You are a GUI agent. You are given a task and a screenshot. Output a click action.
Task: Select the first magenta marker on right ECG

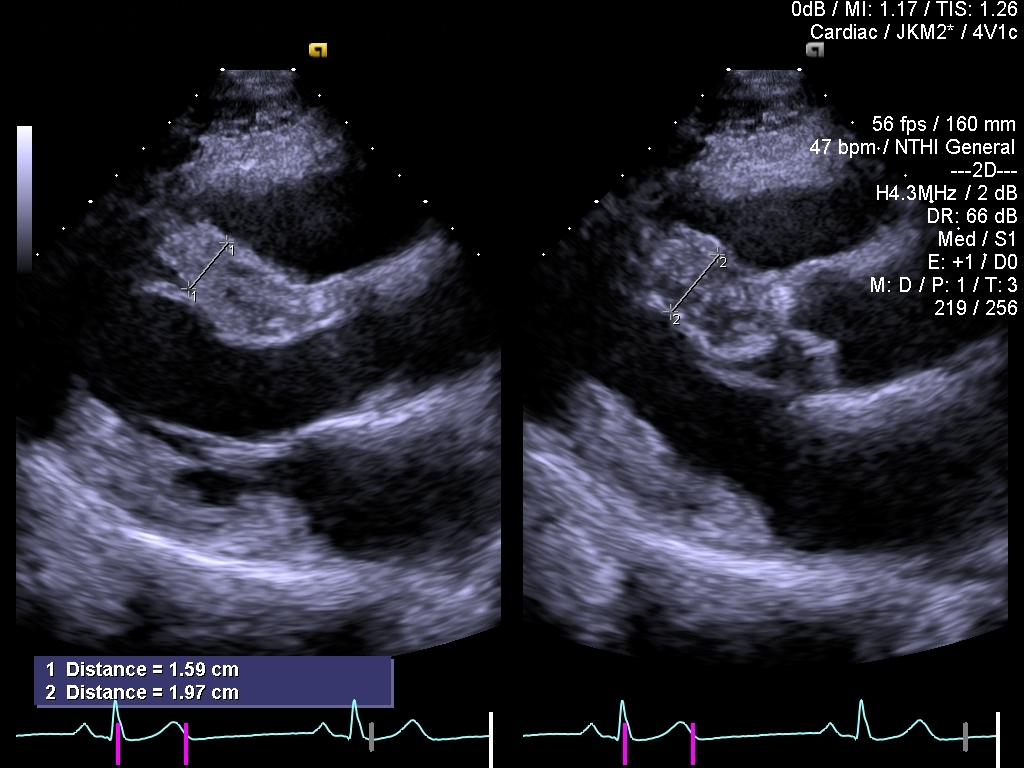click(x=625, y=744)
